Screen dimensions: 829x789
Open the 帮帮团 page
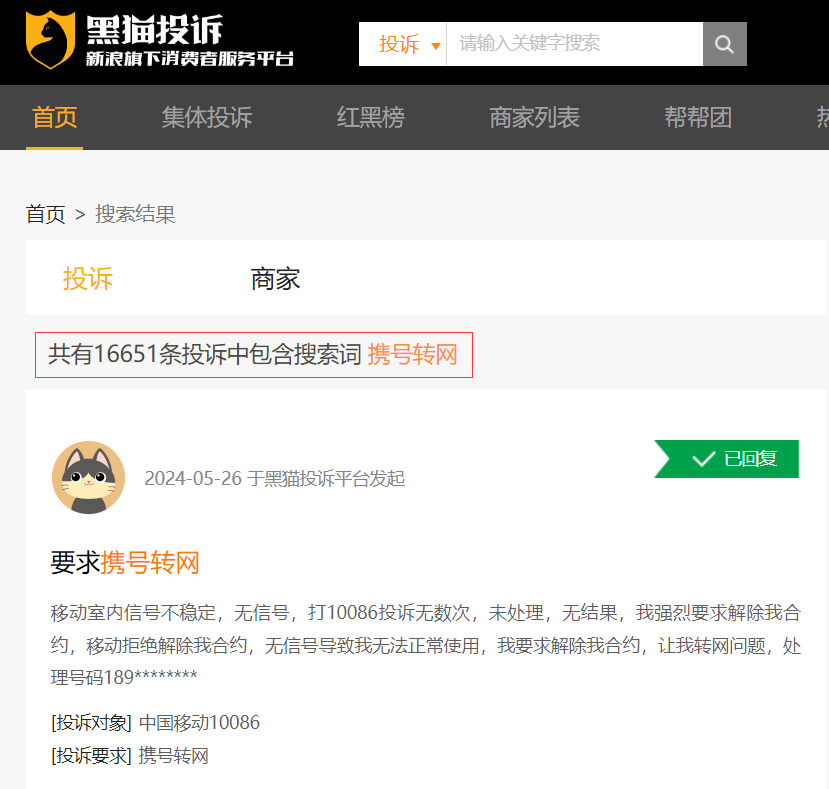pos(698,117)
